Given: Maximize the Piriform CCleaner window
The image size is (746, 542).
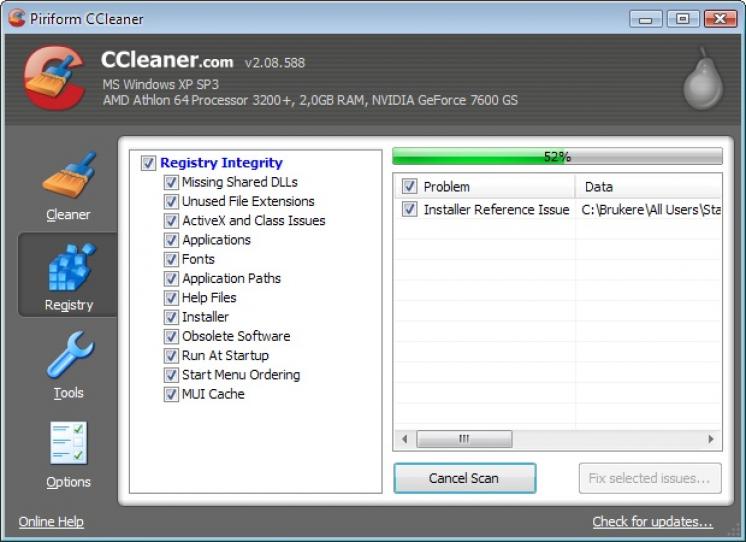Looking at the screenshot, I should point(682,19).
